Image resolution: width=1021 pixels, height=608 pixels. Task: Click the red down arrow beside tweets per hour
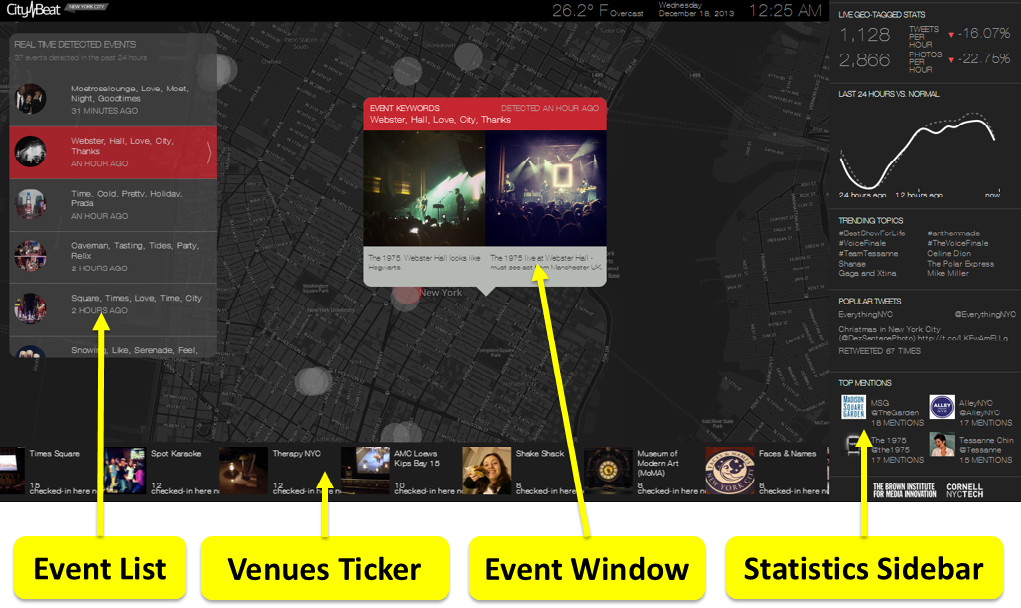point(951,35)
